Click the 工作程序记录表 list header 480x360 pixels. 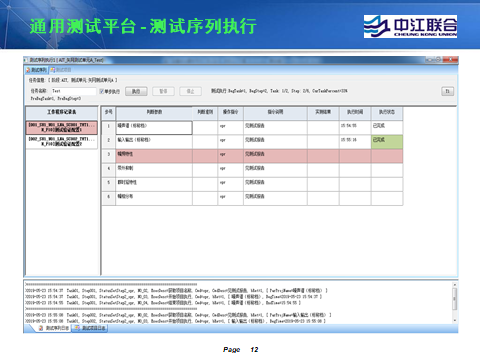[62, 112]
